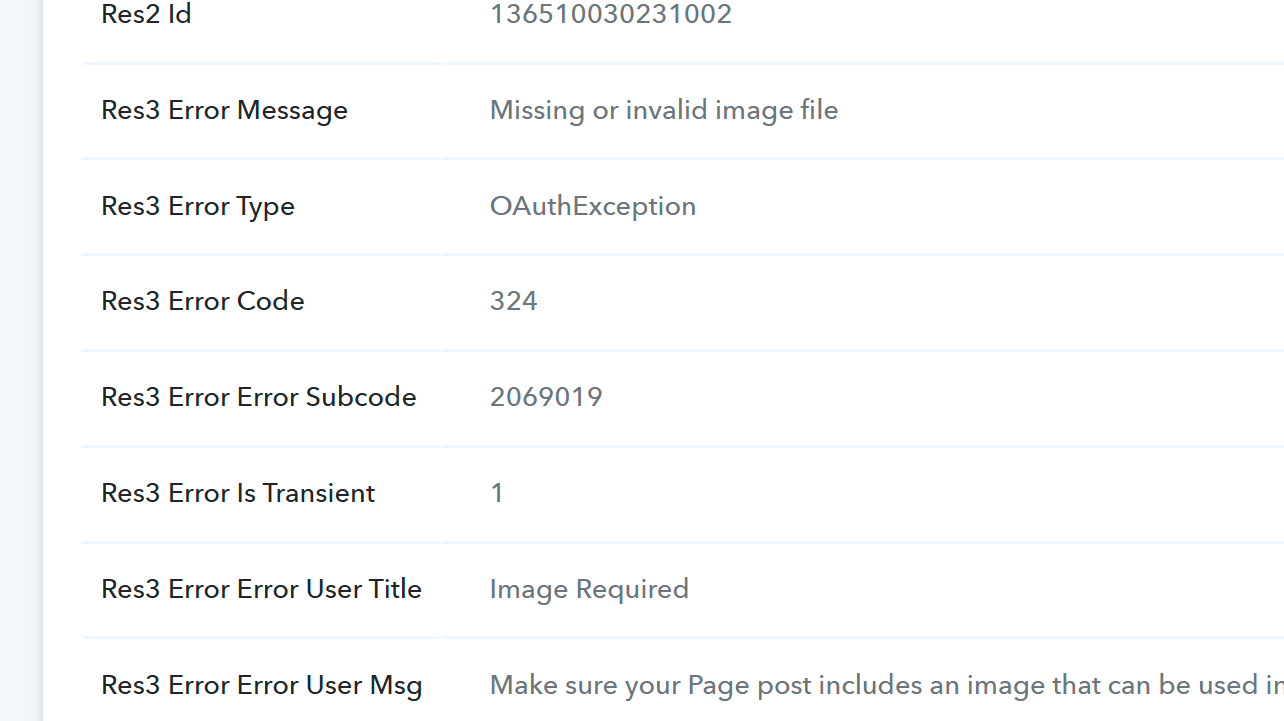Click the OAuthException value
1284x721 pixels.
click(x=593, y=206)
